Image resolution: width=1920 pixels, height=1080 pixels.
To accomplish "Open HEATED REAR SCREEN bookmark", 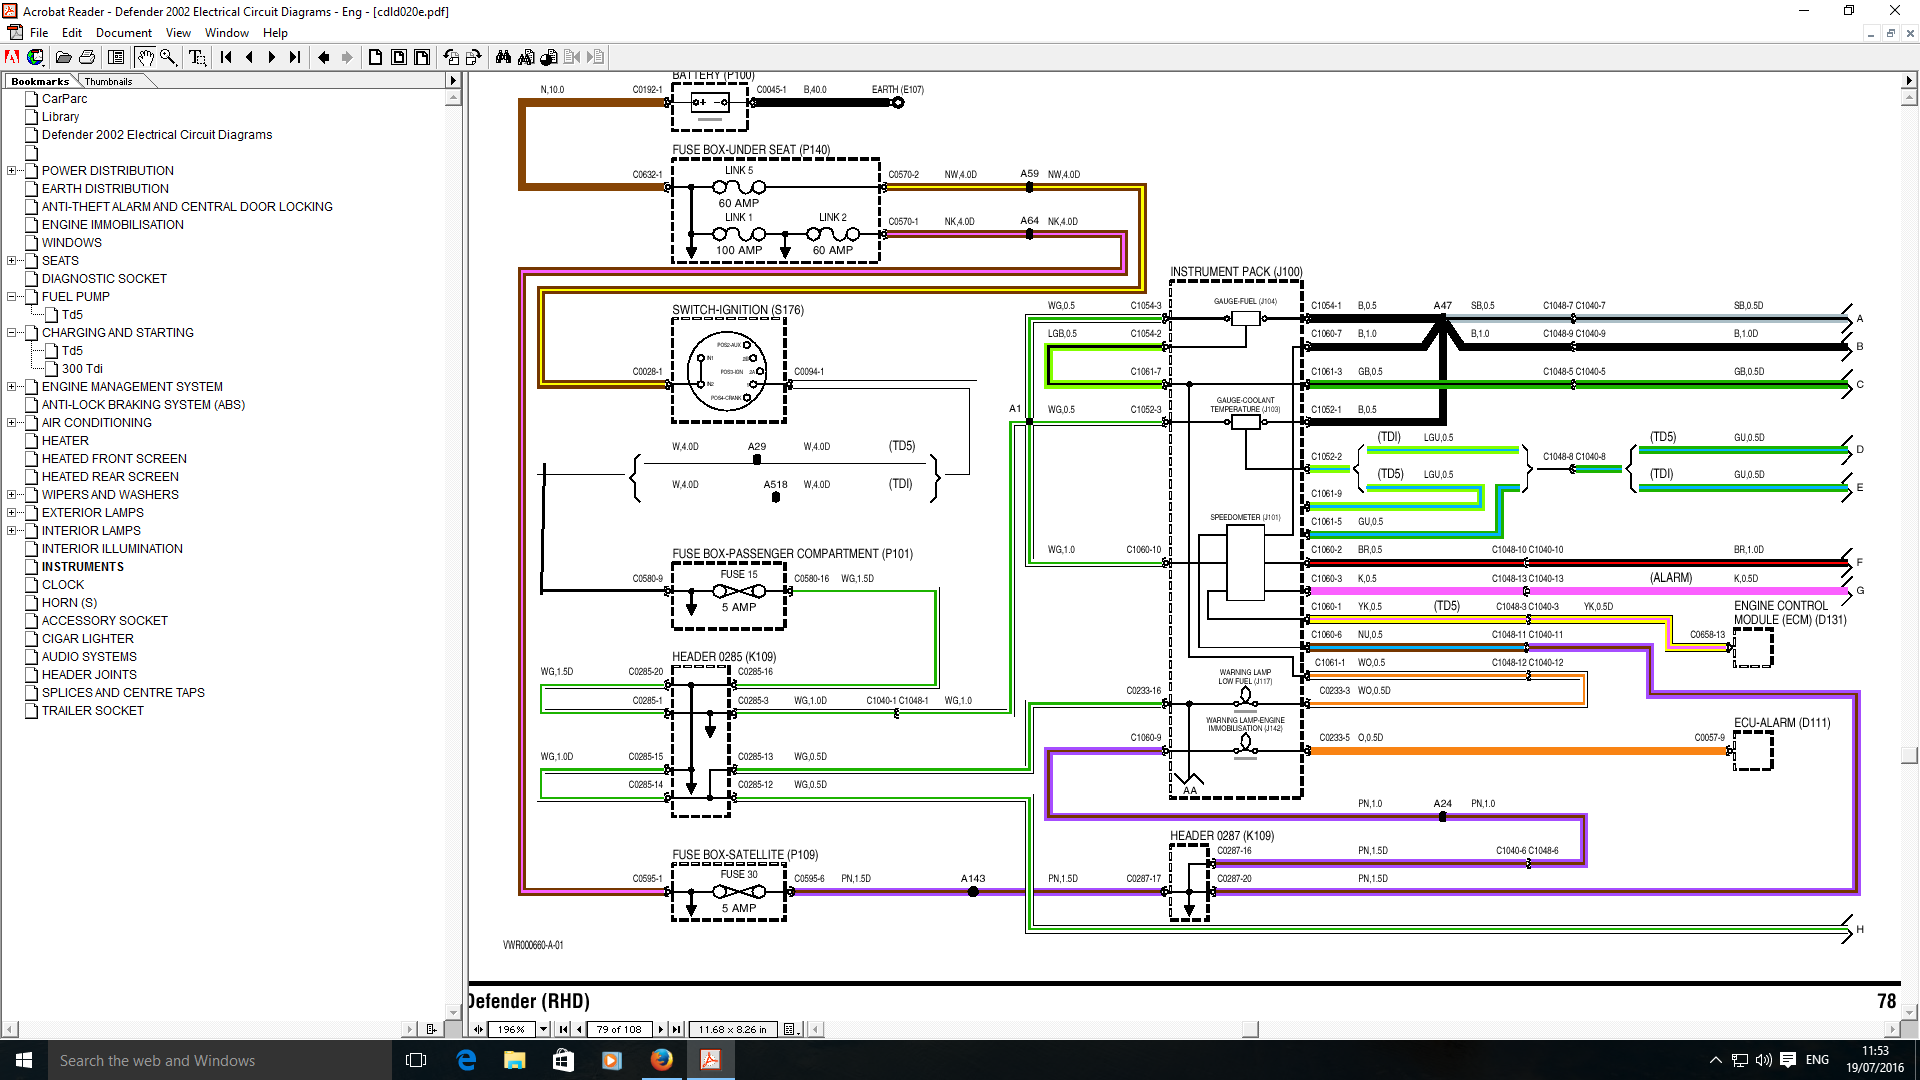I will pos(110,477).
